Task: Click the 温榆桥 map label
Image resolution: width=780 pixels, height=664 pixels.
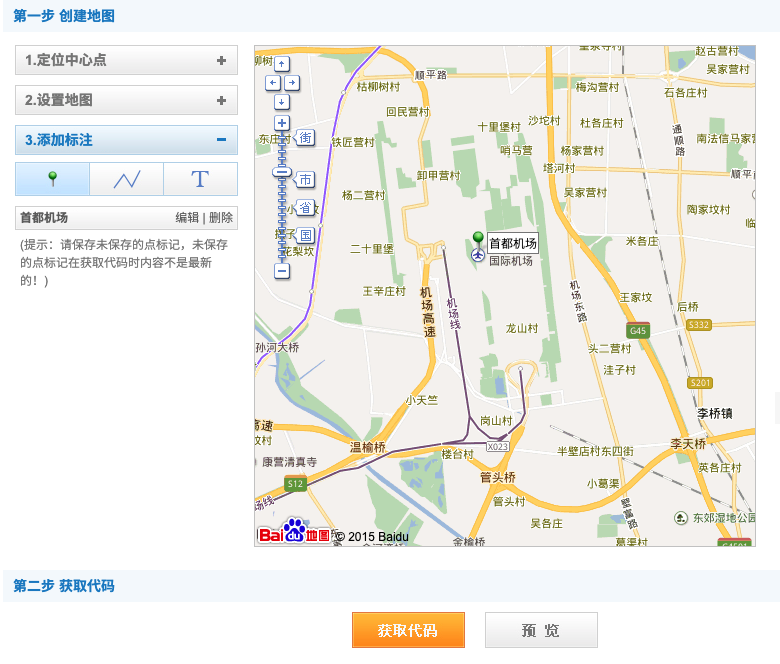Action: click(368, 447)
